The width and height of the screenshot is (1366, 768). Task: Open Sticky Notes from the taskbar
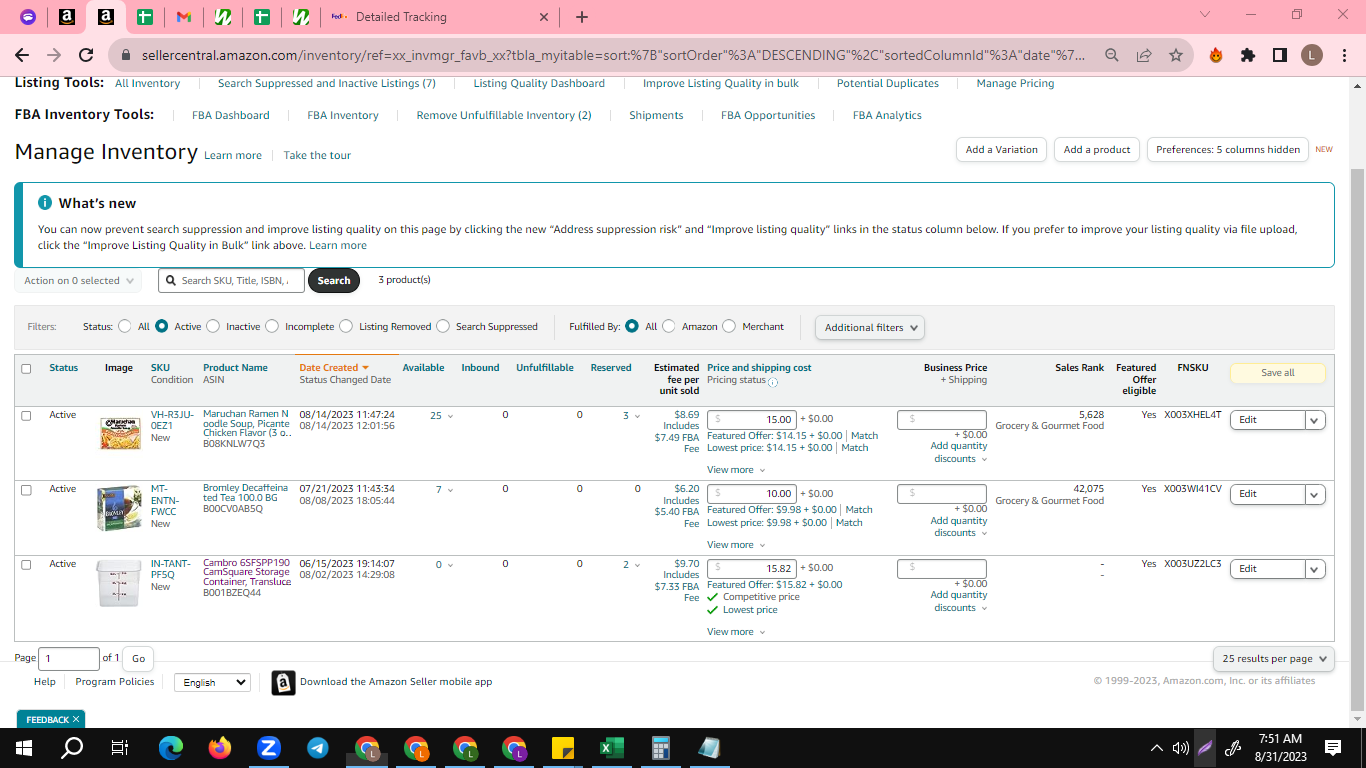coord(562,748)
